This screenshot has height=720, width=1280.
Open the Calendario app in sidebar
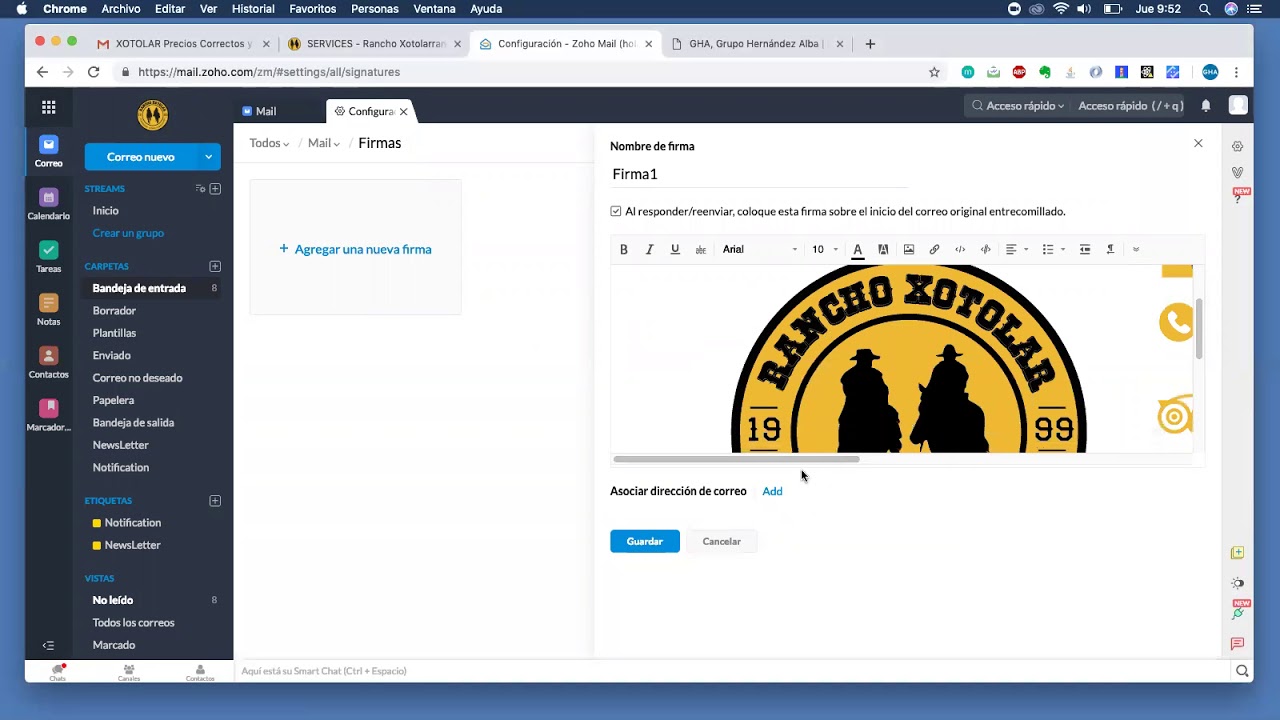point(48,204)
